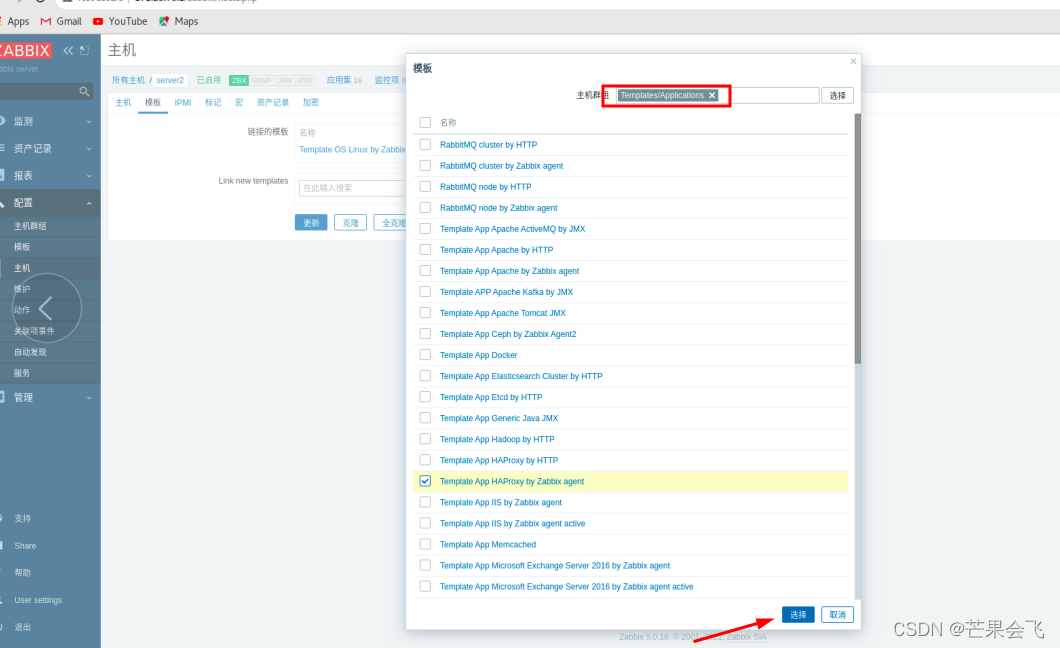Remove the Templates/Applications group tag
The image size is (1060, 648).
pyautogui.click(x=712, y=95)
